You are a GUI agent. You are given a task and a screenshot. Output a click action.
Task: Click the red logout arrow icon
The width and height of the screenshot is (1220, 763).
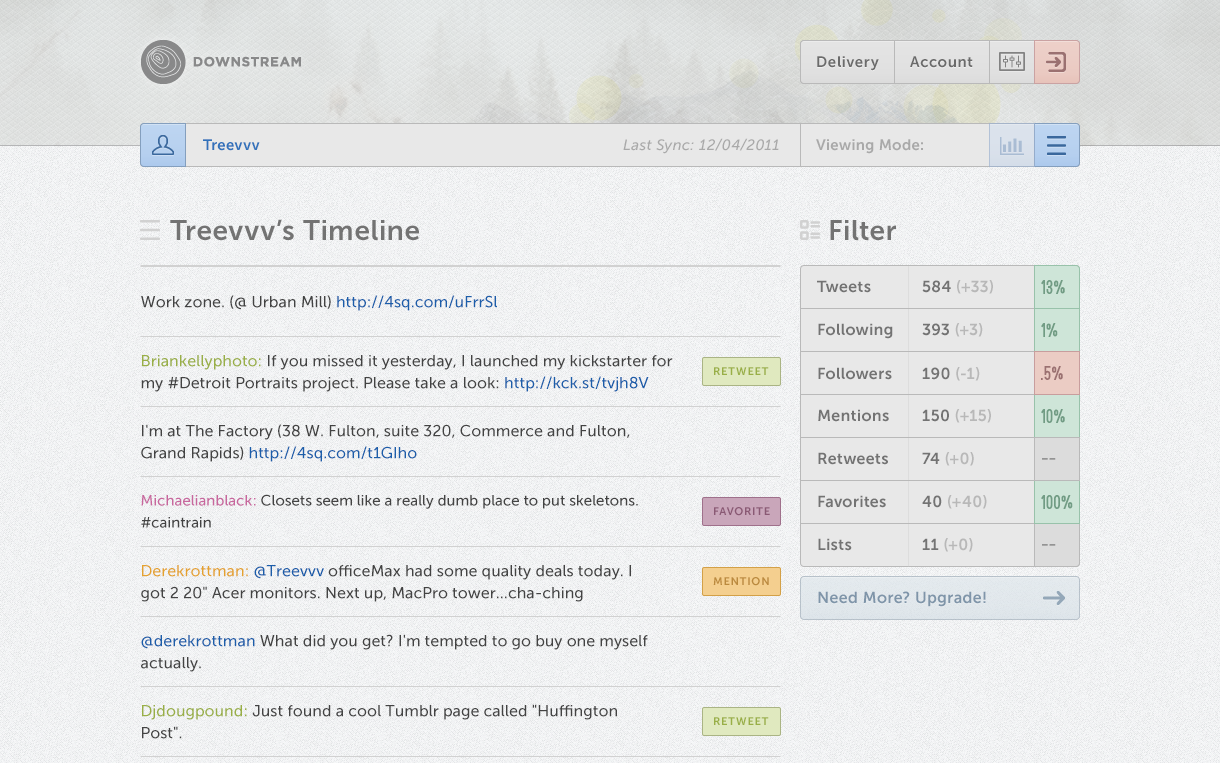tap(1057, 62)
